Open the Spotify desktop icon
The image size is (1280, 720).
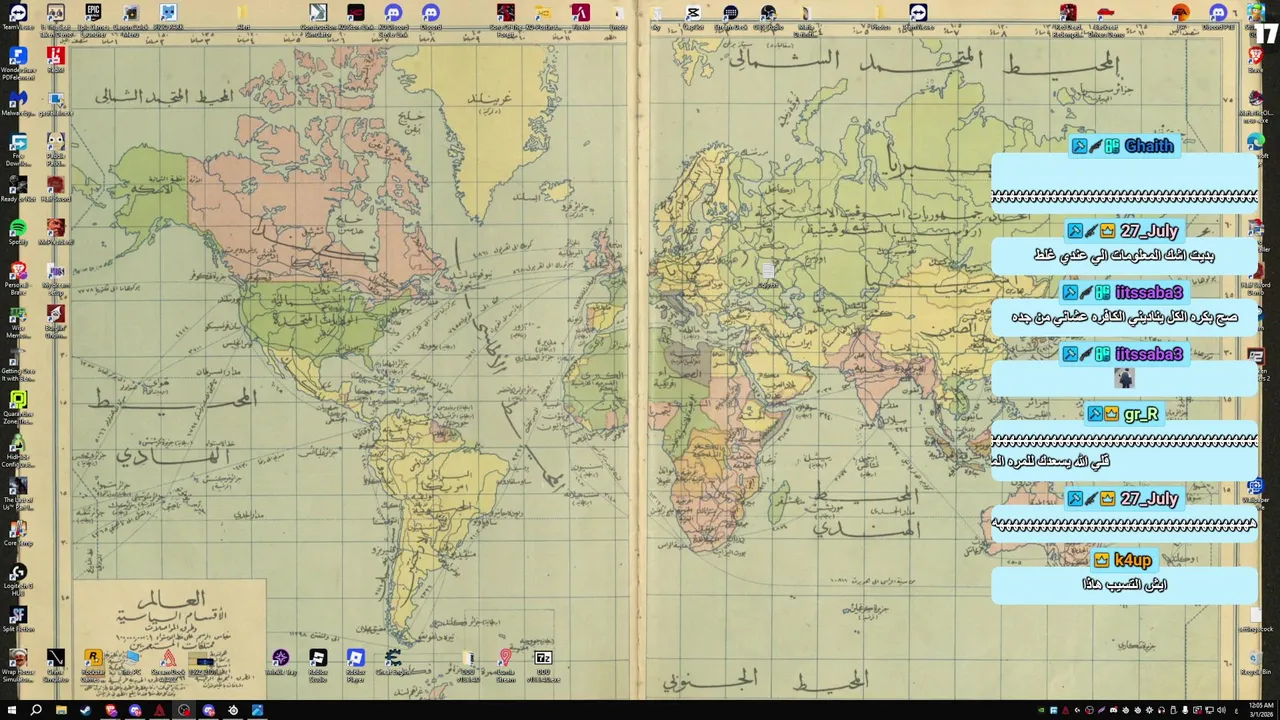click(x=18, y=232)
